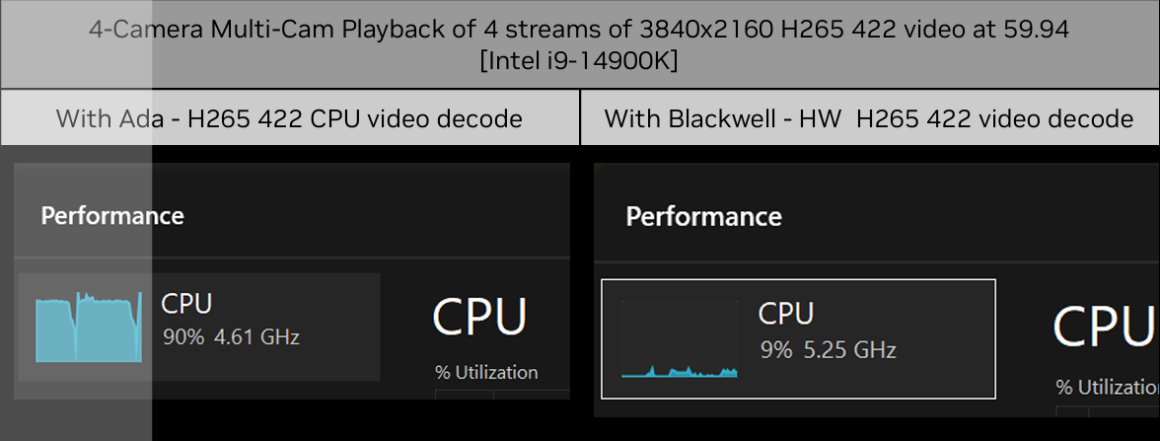Click the utilization chart grid in Blackwell panel
Image resolution: width=1160 pixels, height=441 pixels.
point(1107,411)
